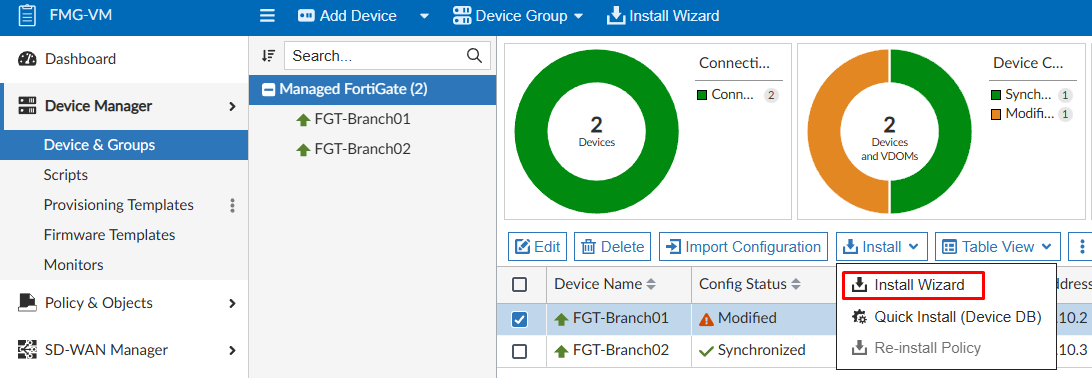Click the Add Device icon
Screen dimensions: 1092x378
click(306, 15)
